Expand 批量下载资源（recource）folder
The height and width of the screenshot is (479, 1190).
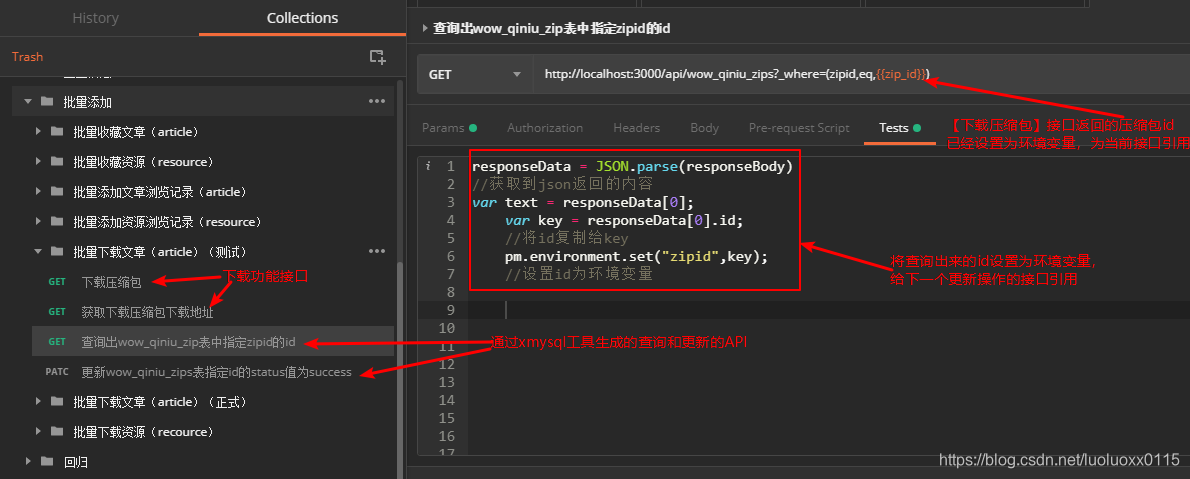coord(39,432)
